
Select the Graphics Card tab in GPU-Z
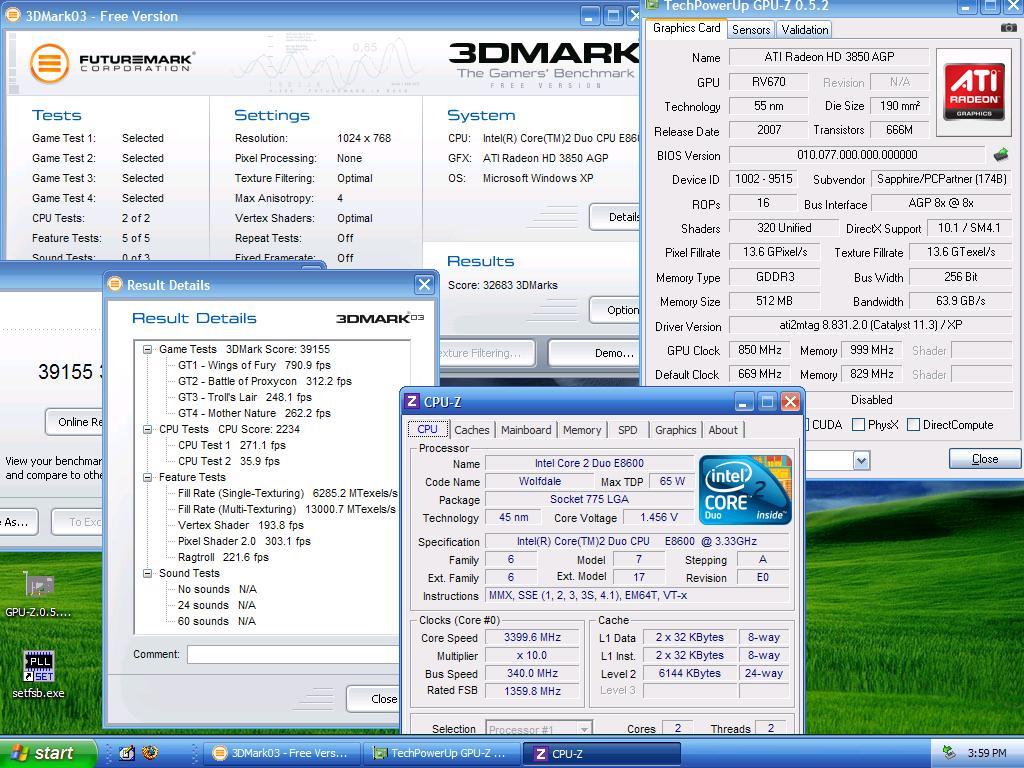[686, 28]
